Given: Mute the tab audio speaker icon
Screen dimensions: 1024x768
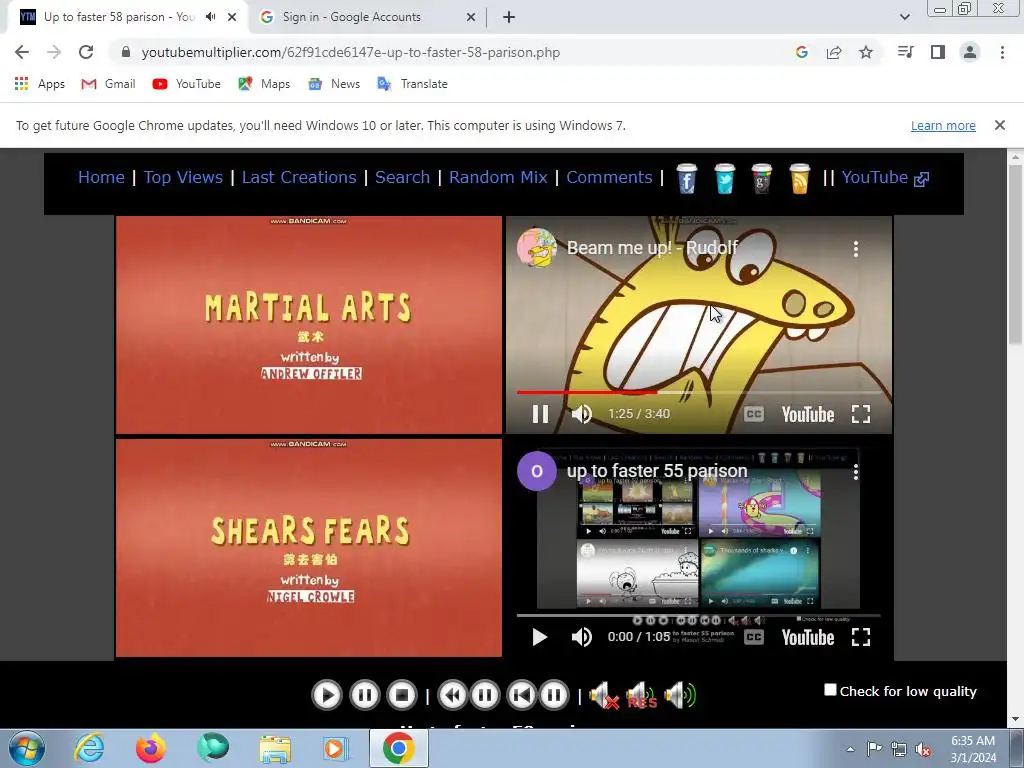Looking at the screenshot, I should pyautogui.click(x=210, y=17).
